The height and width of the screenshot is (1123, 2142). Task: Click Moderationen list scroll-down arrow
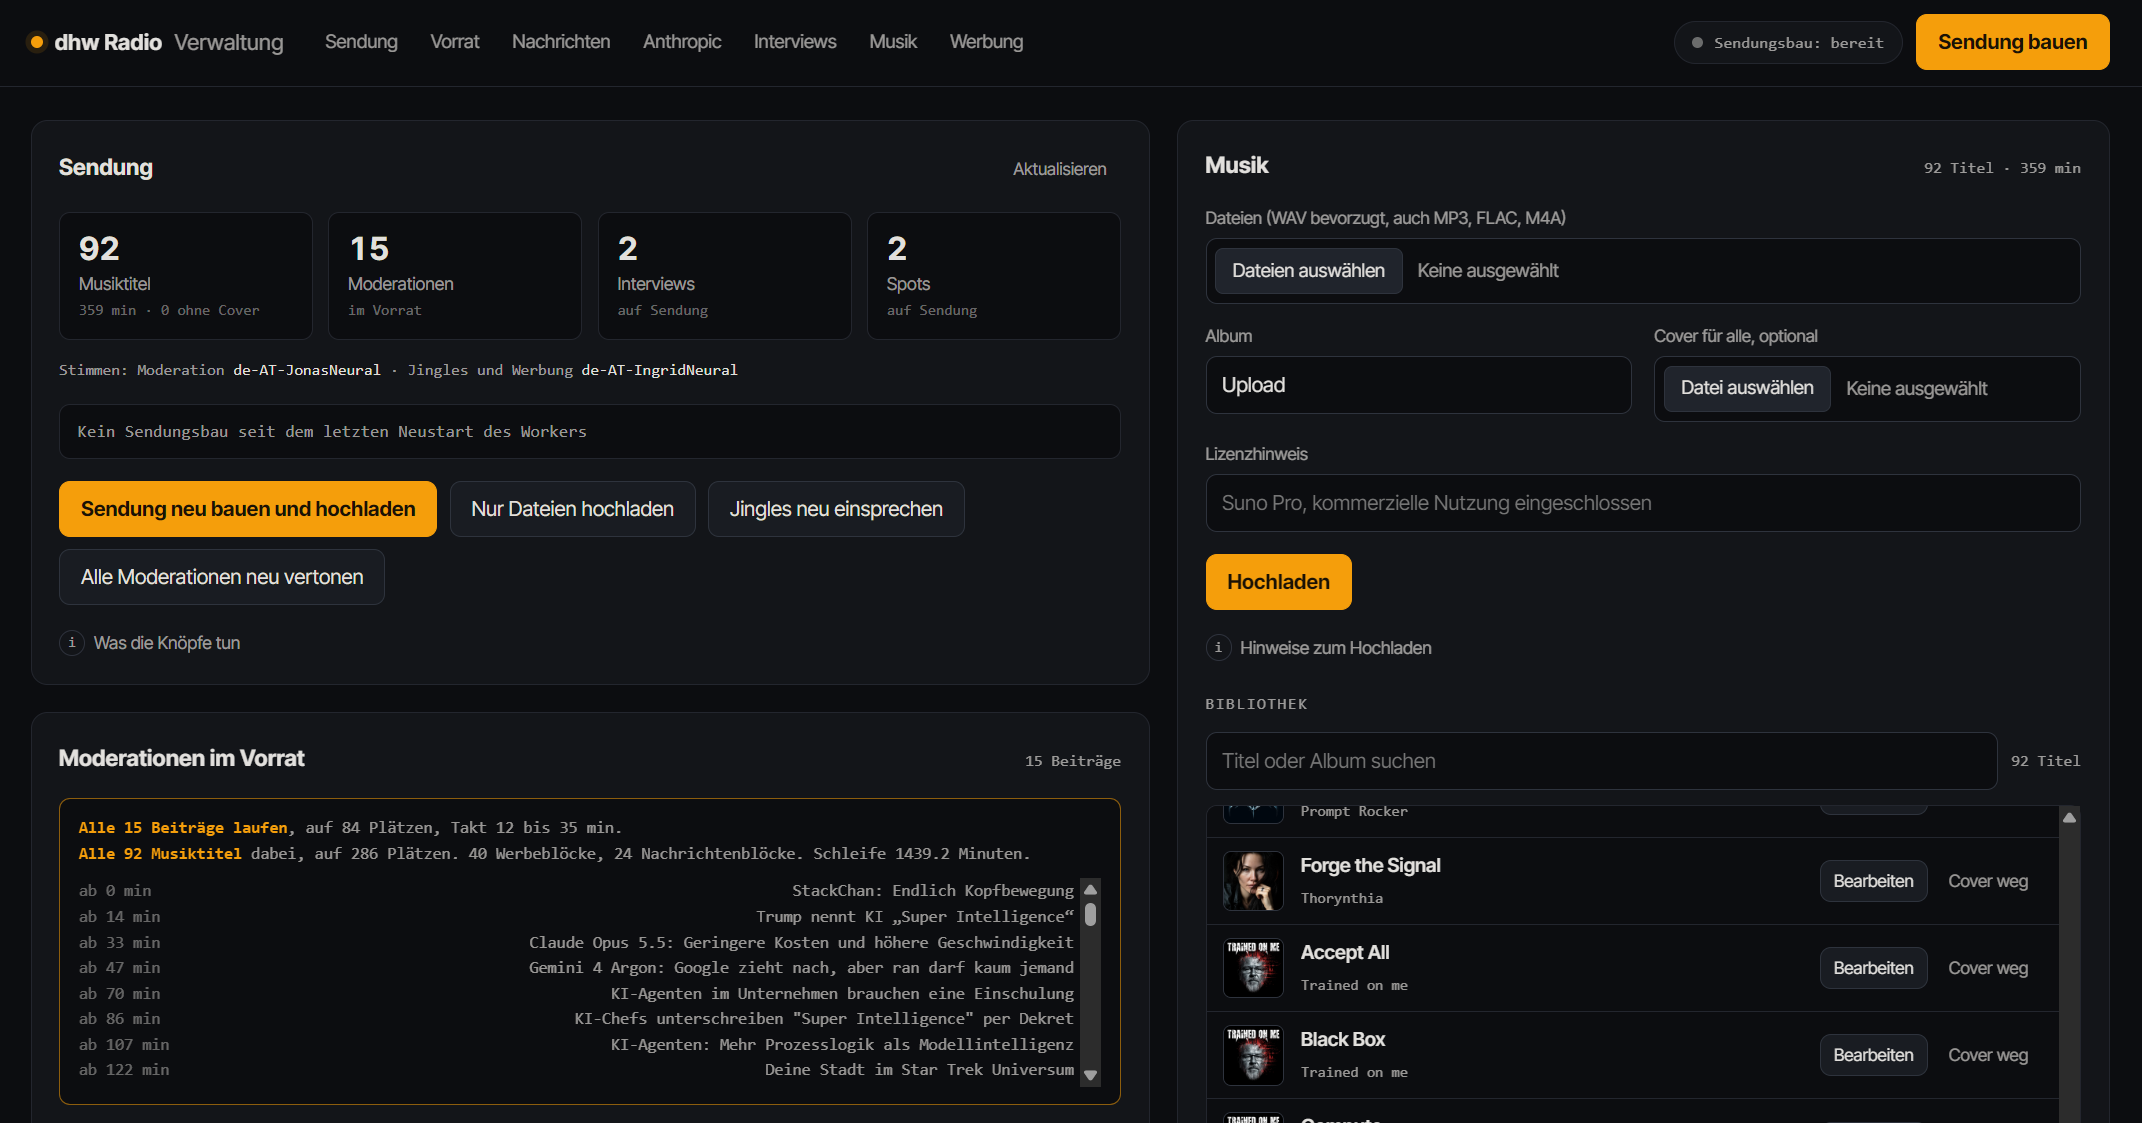[x=1091, y=1075]
